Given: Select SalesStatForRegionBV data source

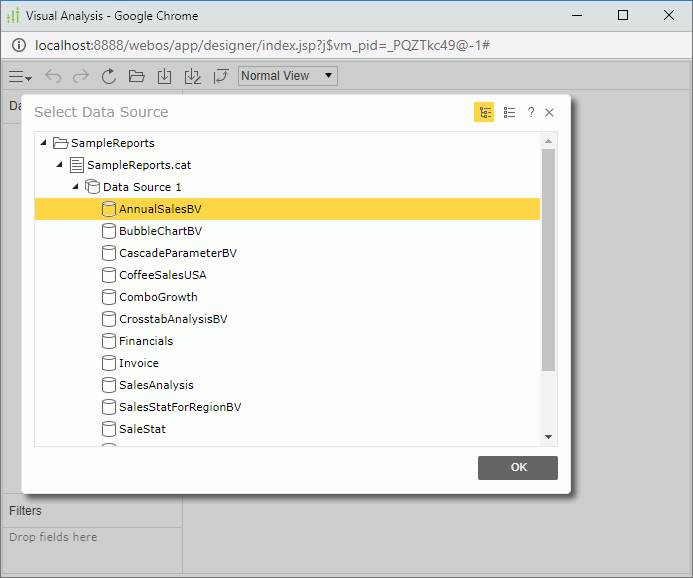Looking at the screenshot, I should point(180,407).
